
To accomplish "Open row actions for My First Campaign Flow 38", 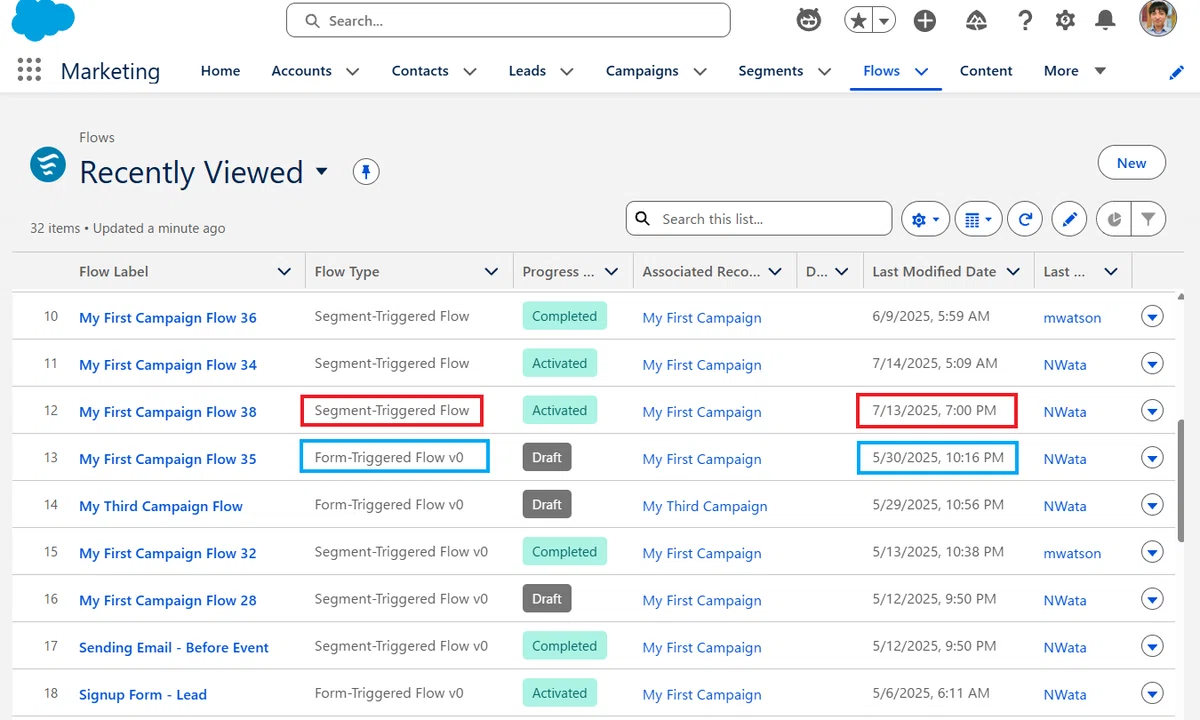I will [1152, 411].
